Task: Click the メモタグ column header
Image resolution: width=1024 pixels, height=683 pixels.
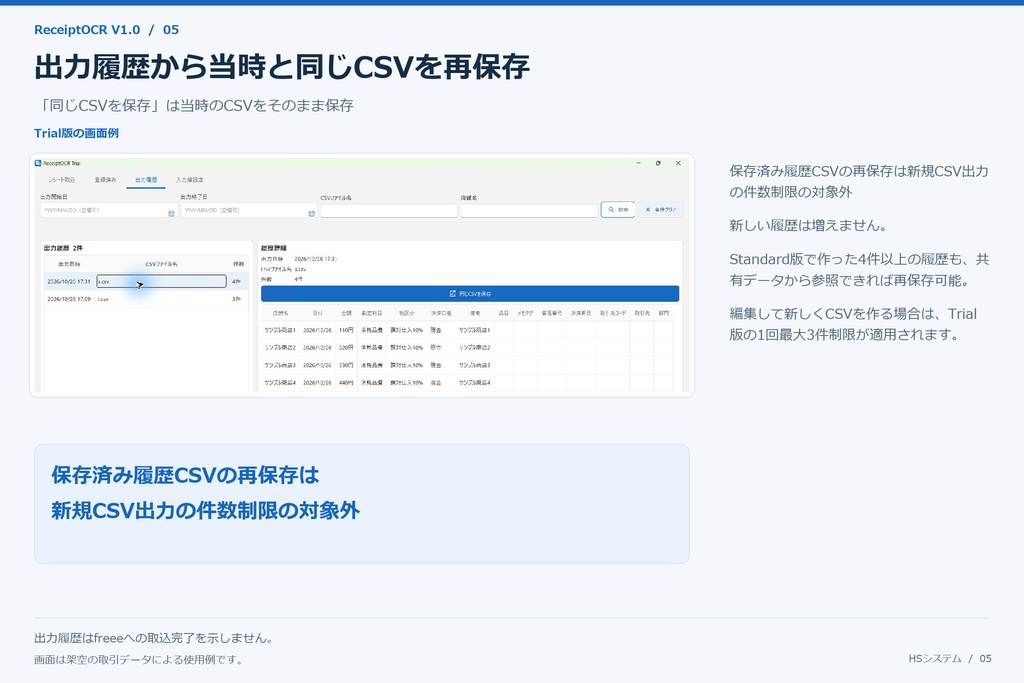Action: pyautogui.click(x=525, y=313)
